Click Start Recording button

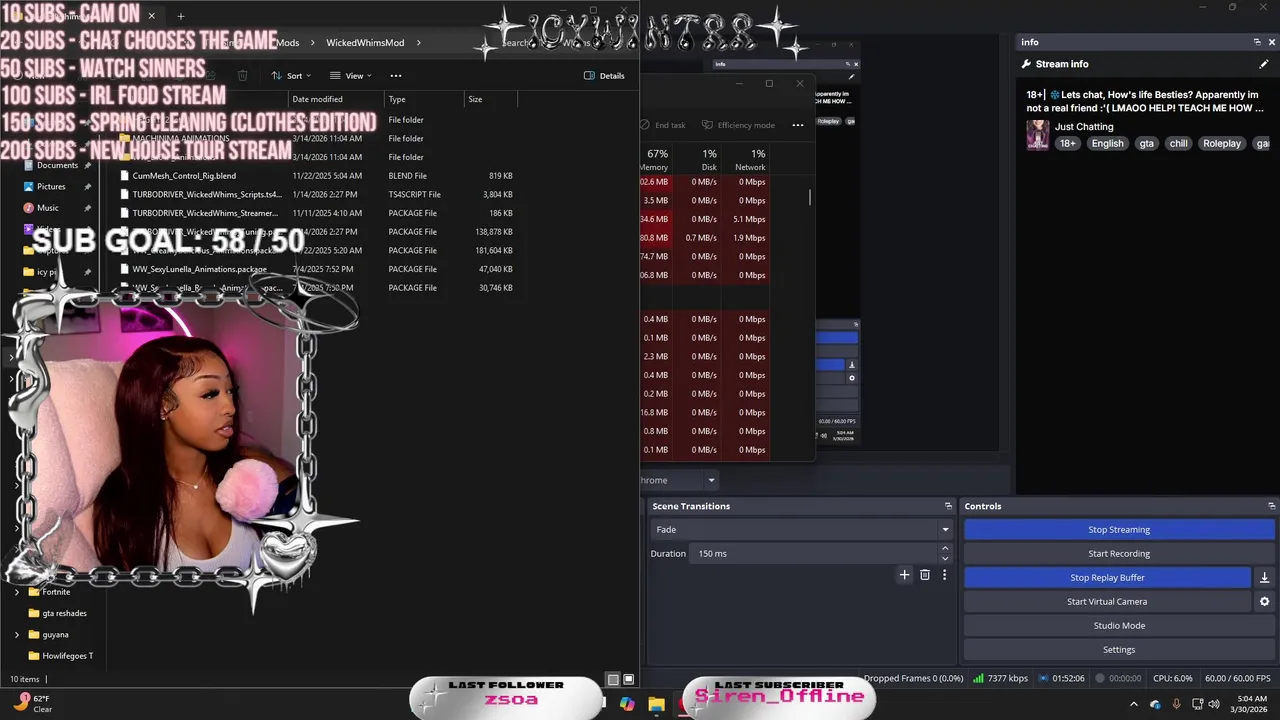(1119, 553)
